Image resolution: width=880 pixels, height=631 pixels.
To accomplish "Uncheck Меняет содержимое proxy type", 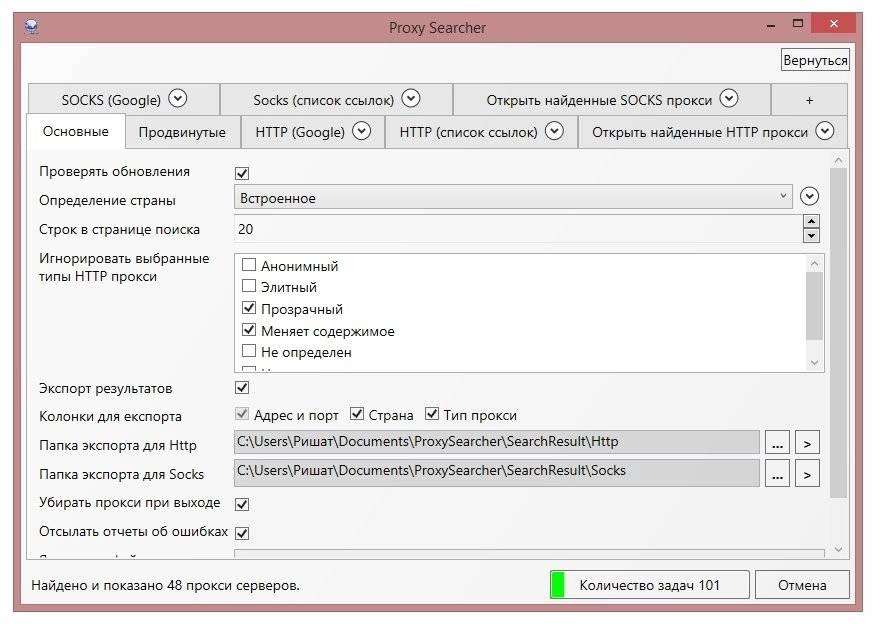I will tap(249, 330).
